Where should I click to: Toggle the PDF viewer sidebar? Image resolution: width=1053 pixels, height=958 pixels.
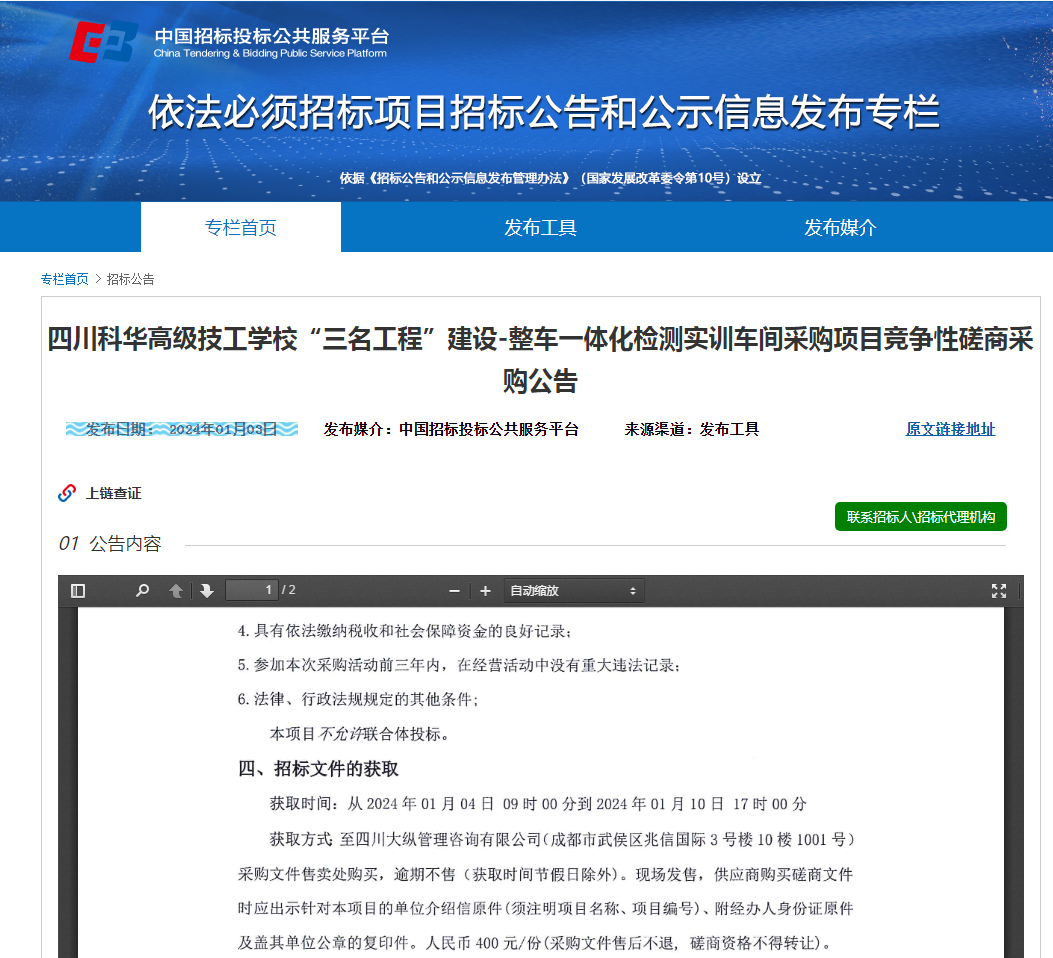(x=78, y=591)
